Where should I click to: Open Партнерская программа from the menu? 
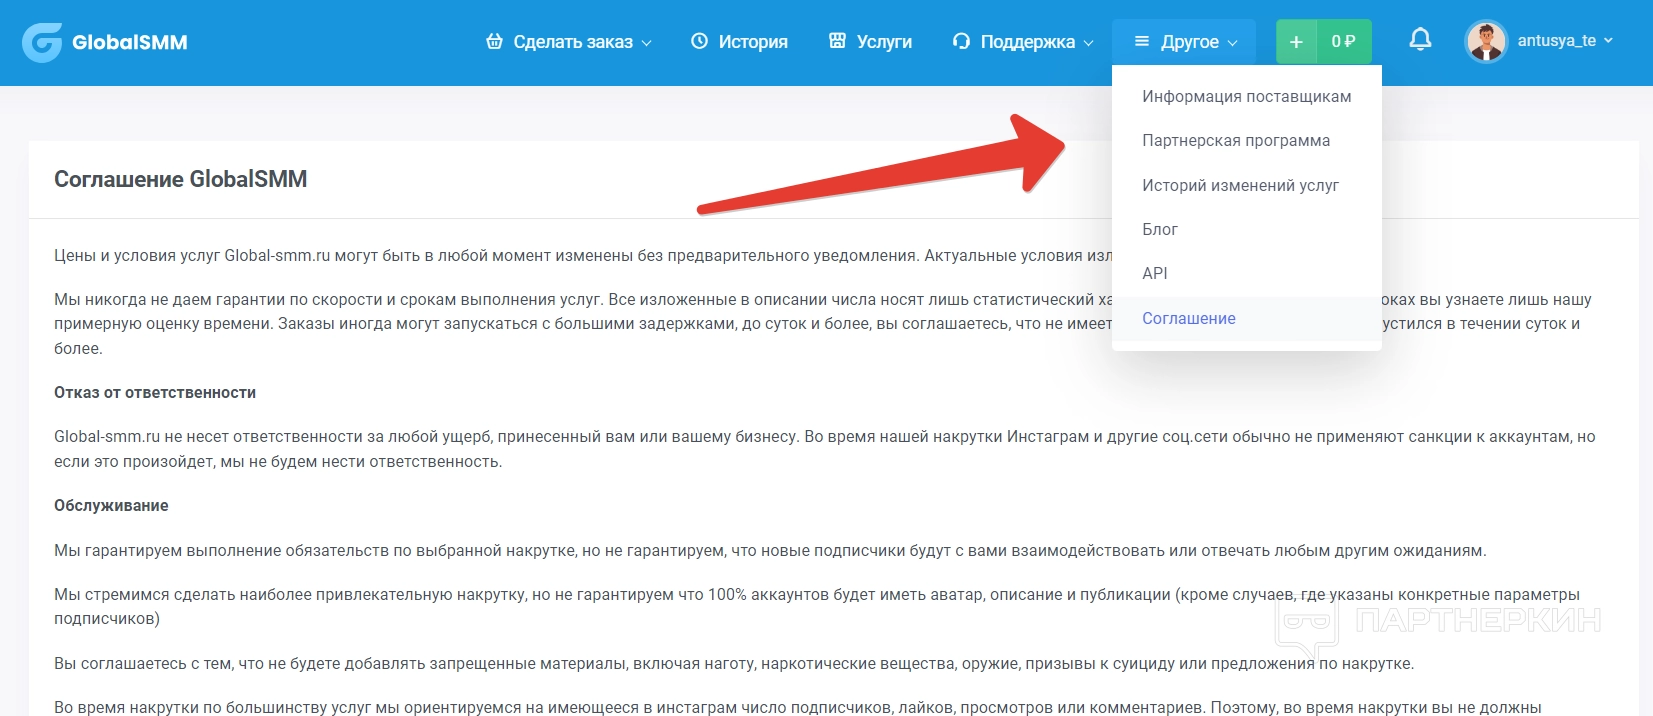tap(1247, 140)
